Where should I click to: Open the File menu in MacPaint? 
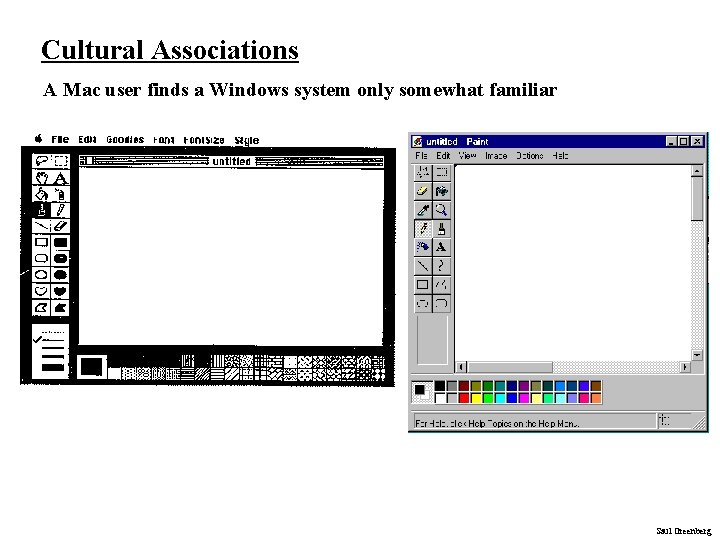pos(60,139)
